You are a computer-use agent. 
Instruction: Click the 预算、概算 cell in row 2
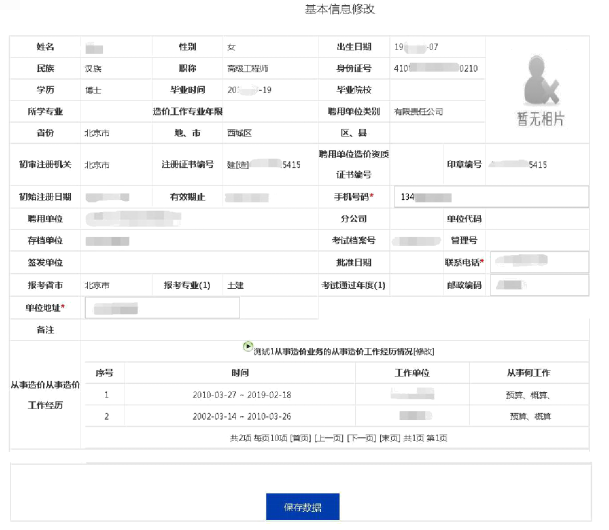pos(530,417)
